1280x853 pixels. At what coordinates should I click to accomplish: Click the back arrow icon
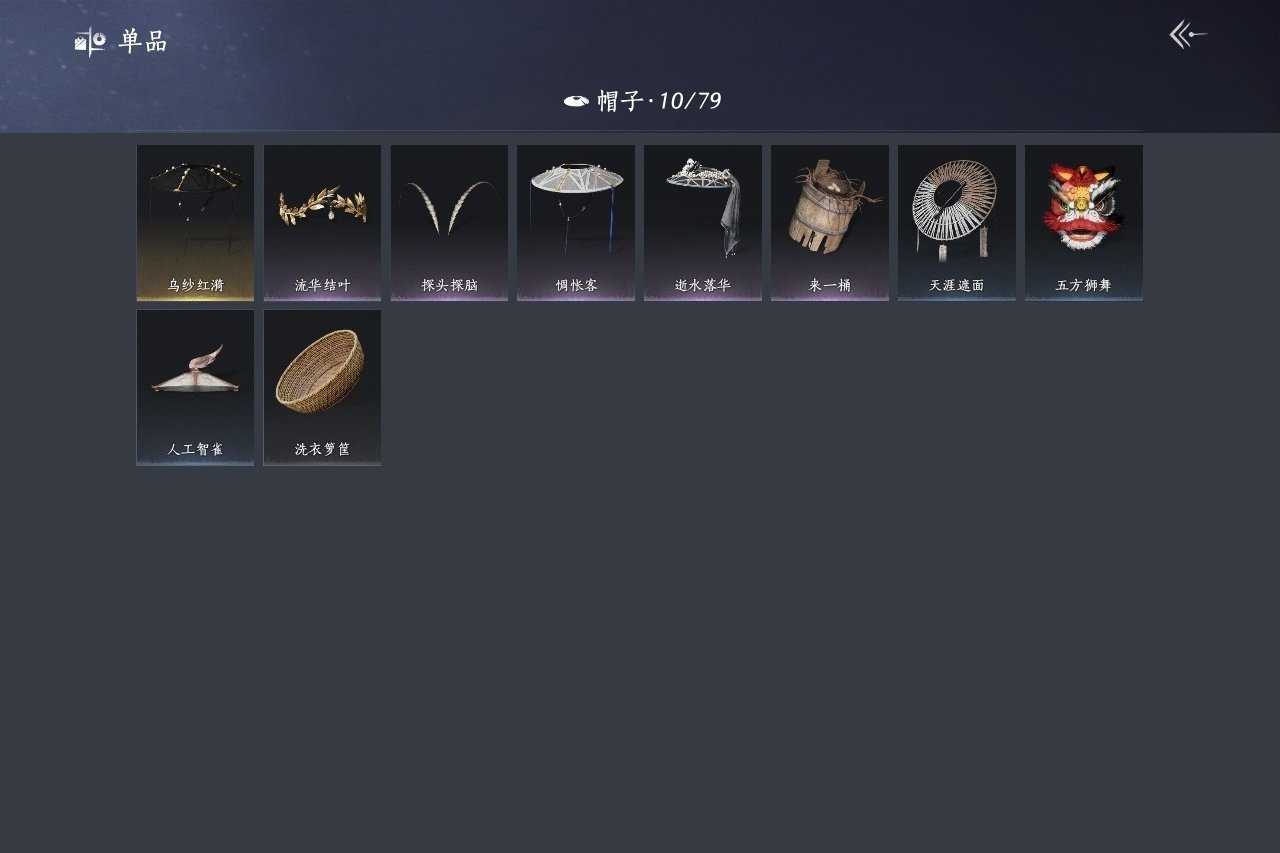[x=1188, y=35]
